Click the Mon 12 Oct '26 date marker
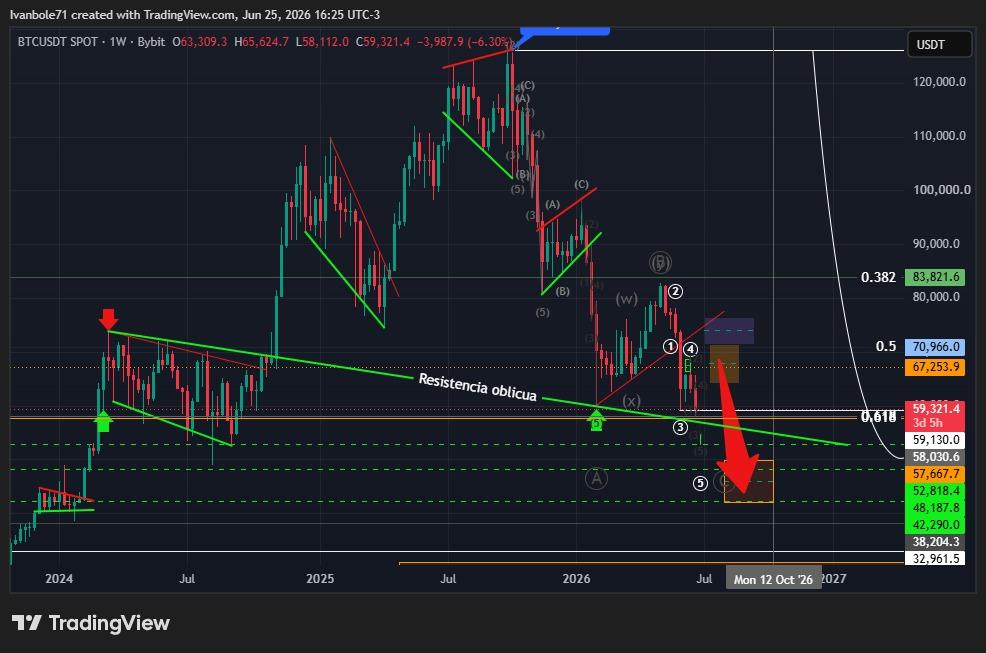 (773, 579)
